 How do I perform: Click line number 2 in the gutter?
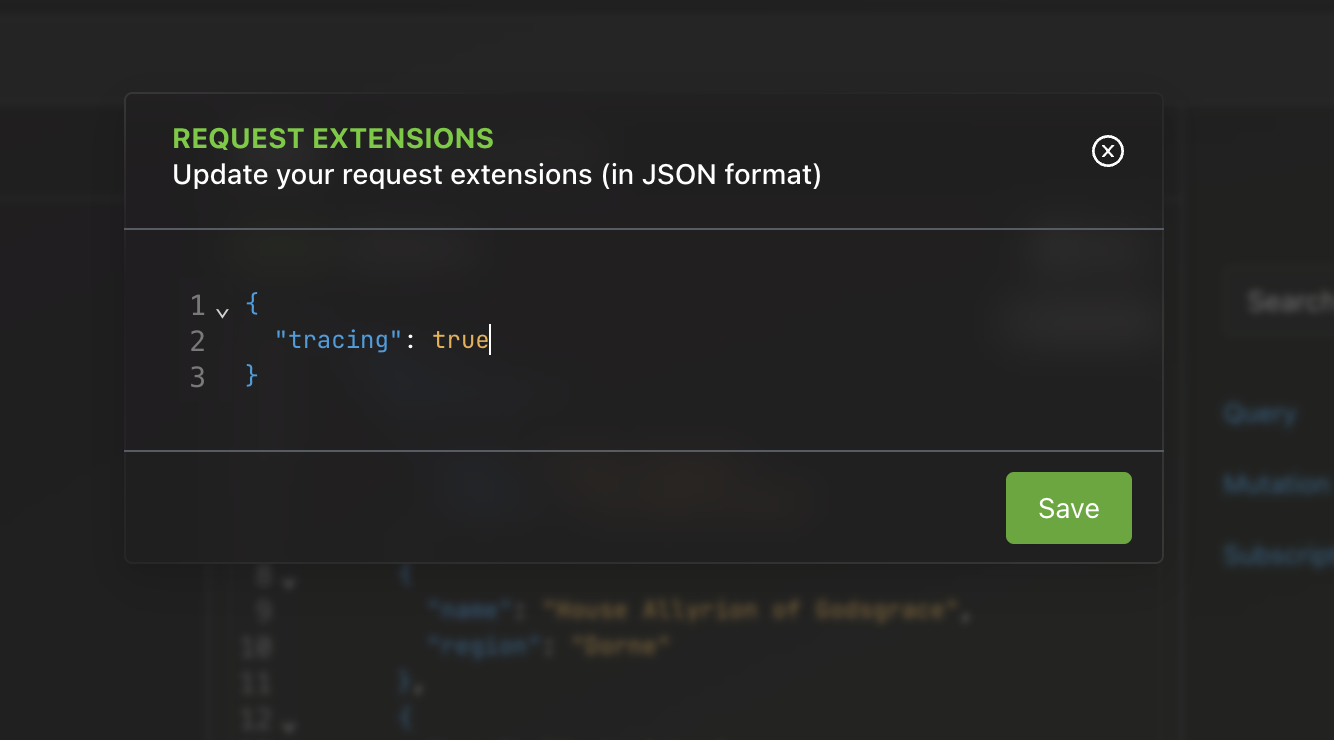[197, 341]
